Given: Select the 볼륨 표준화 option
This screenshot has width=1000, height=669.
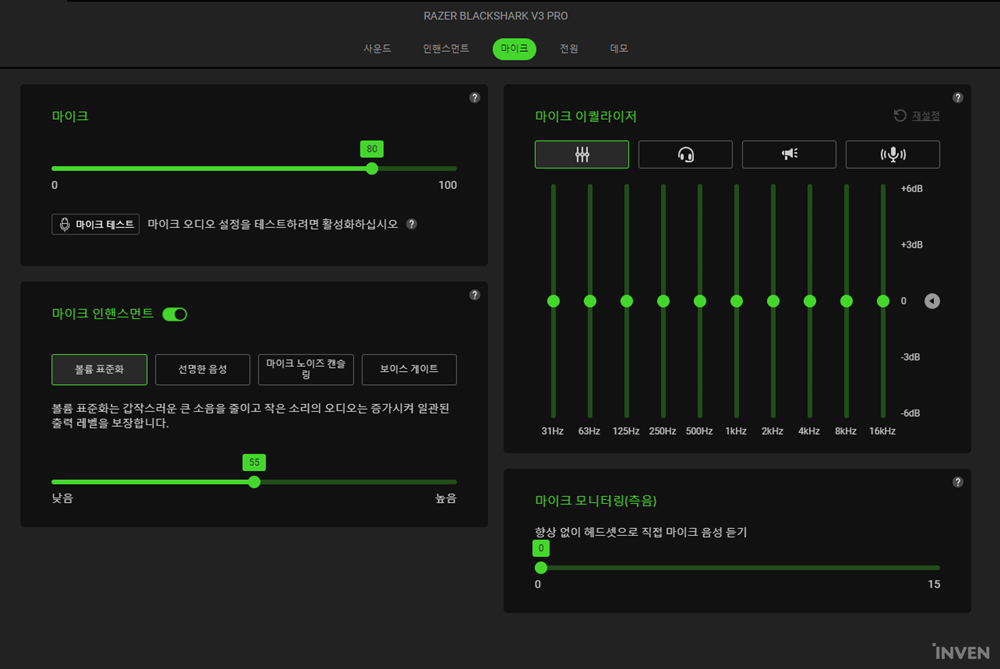Looking at the screenshot, I should tap(99, 370).
